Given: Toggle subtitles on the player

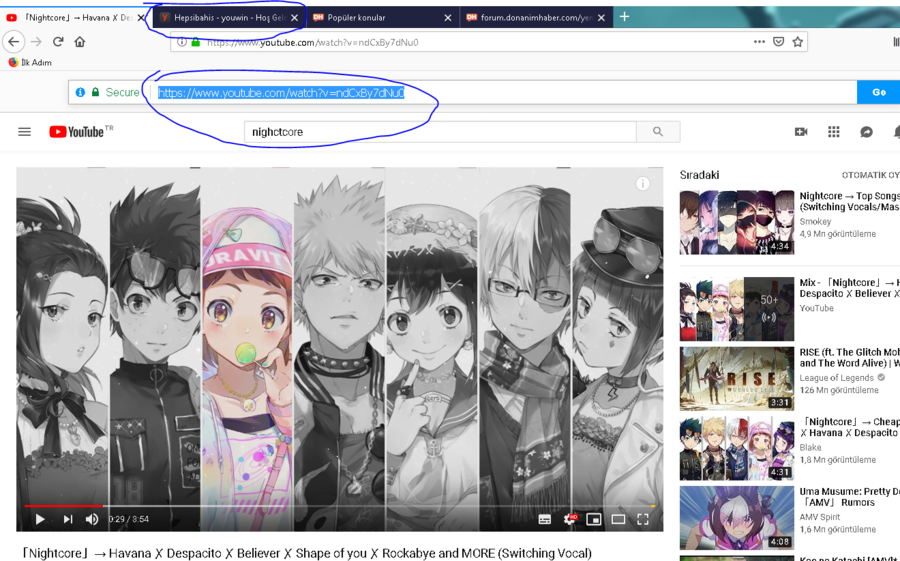Looking at the screenshot, I should click(545, 520).
